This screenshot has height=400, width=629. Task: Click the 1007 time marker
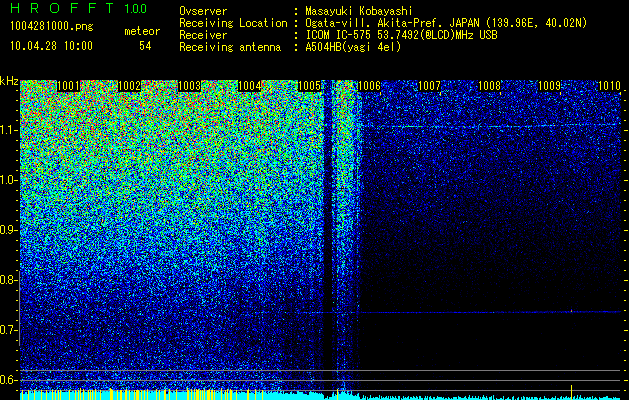click(x=429, y=86)
